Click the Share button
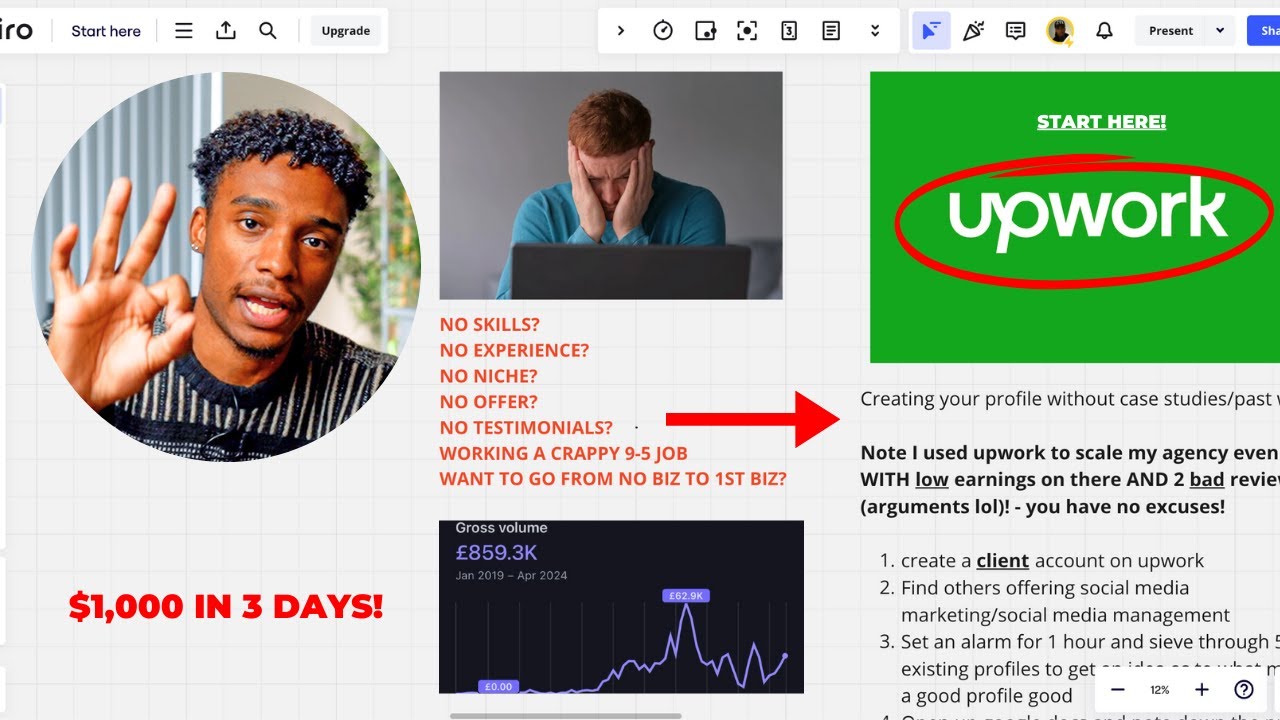This screenshot has width=1280, height=720. [x=1264, y=31]
